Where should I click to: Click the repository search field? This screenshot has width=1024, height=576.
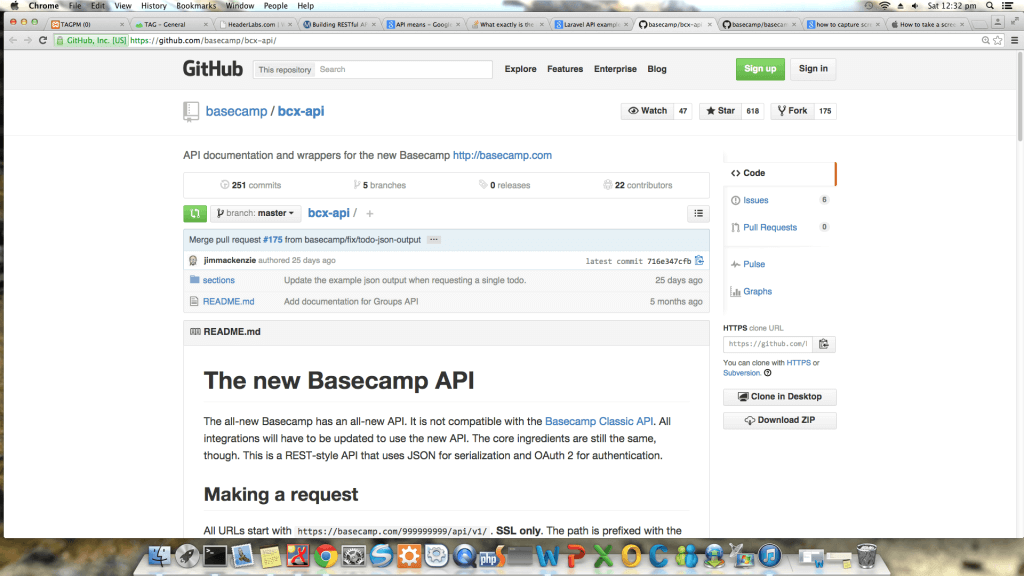click(404, 69)
